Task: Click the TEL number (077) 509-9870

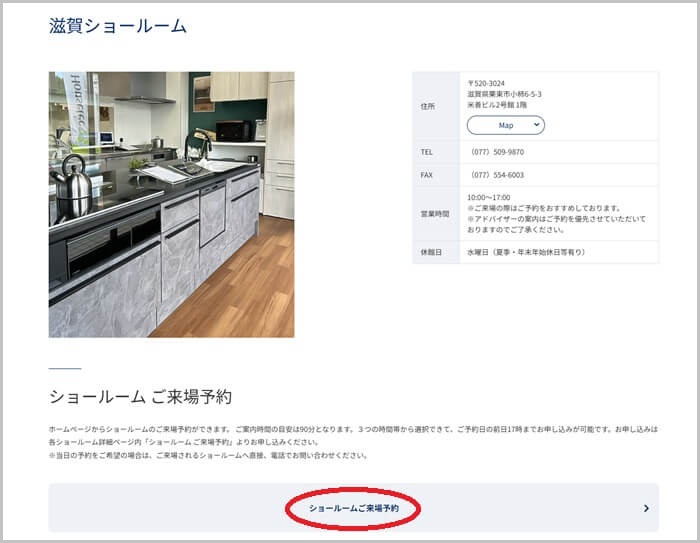Action: [x=497, y=152]
